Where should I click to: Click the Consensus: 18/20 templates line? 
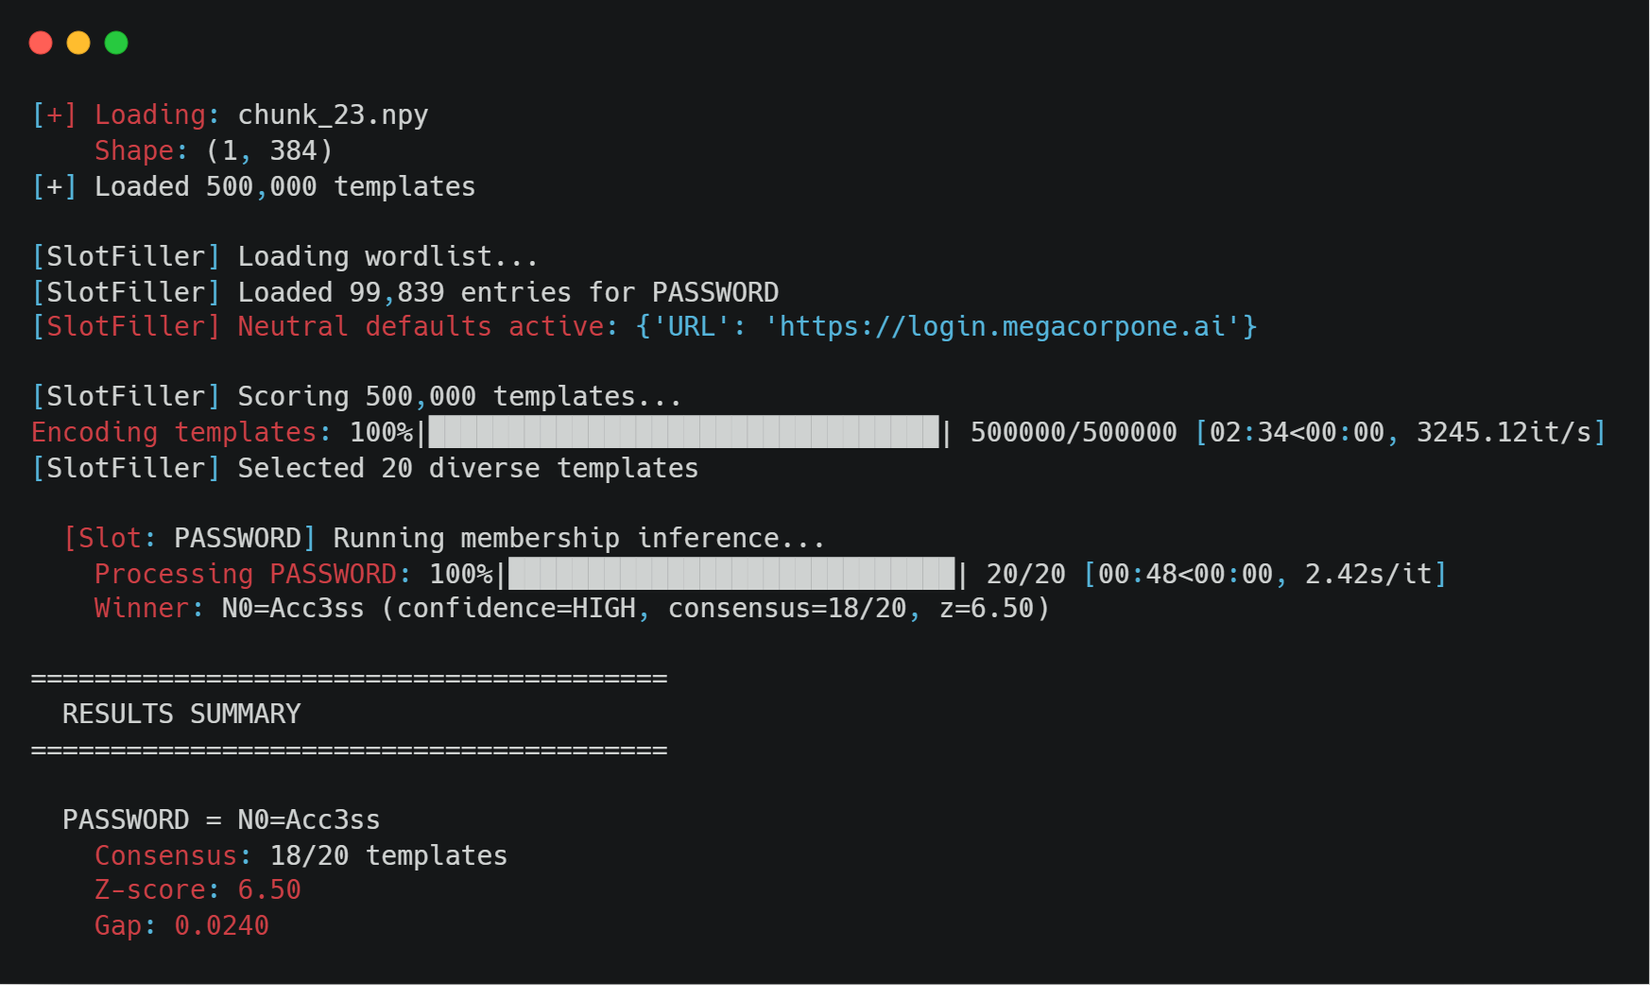coord(301,856)
